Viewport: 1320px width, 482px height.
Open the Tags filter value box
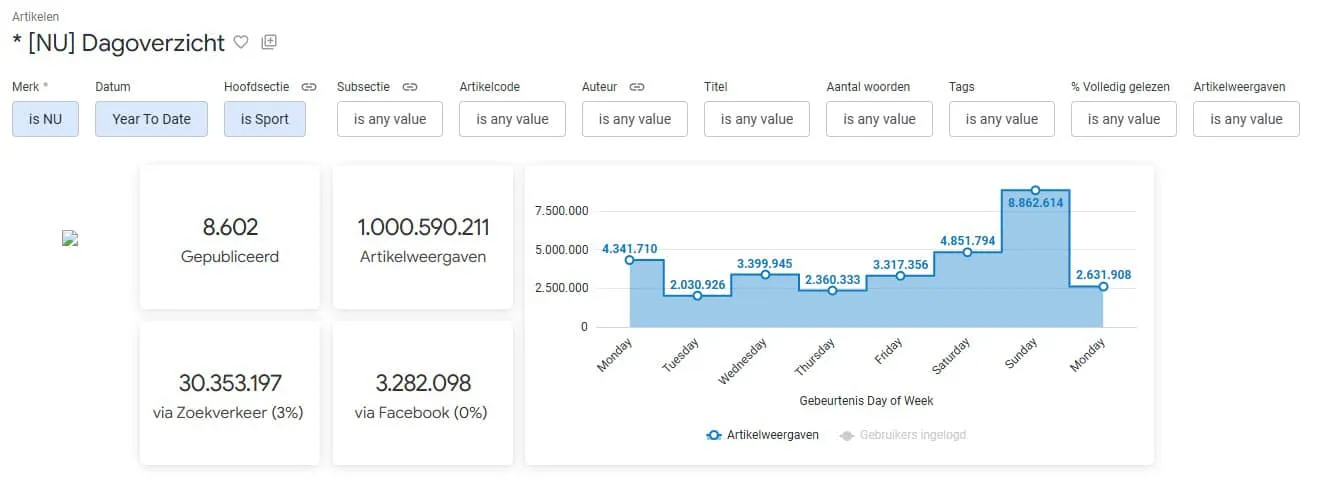1002,119
